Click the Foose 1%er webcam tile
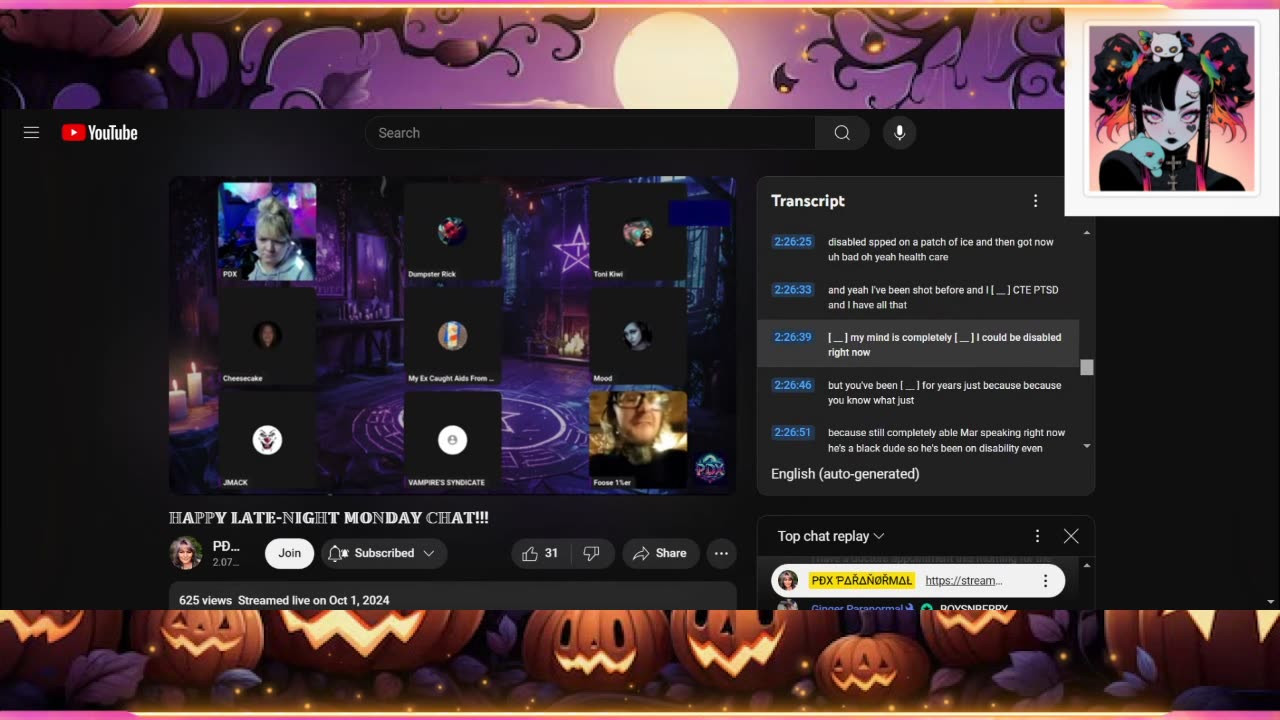The height and width of the screenshot is (720, 1280). (637, 440)
